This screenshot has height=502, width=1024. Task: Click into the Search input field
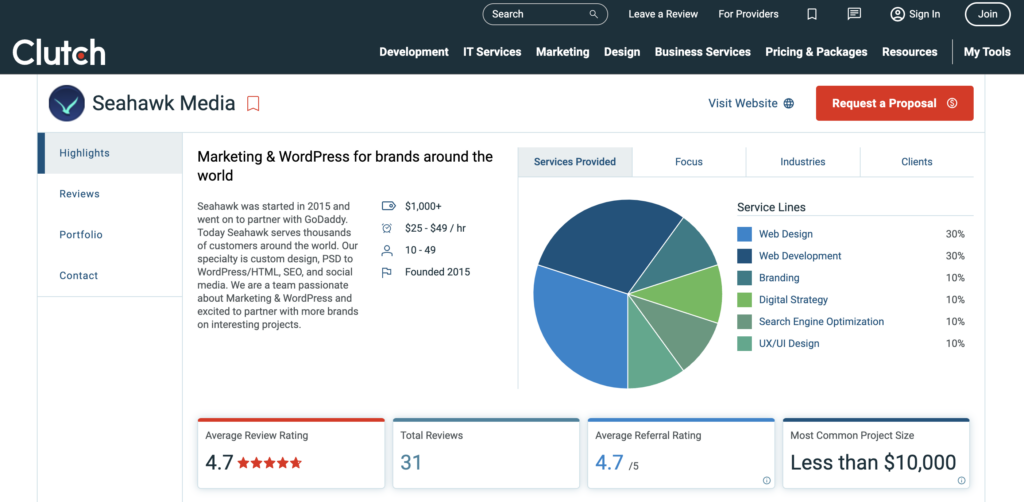click(x=535, y=14)
